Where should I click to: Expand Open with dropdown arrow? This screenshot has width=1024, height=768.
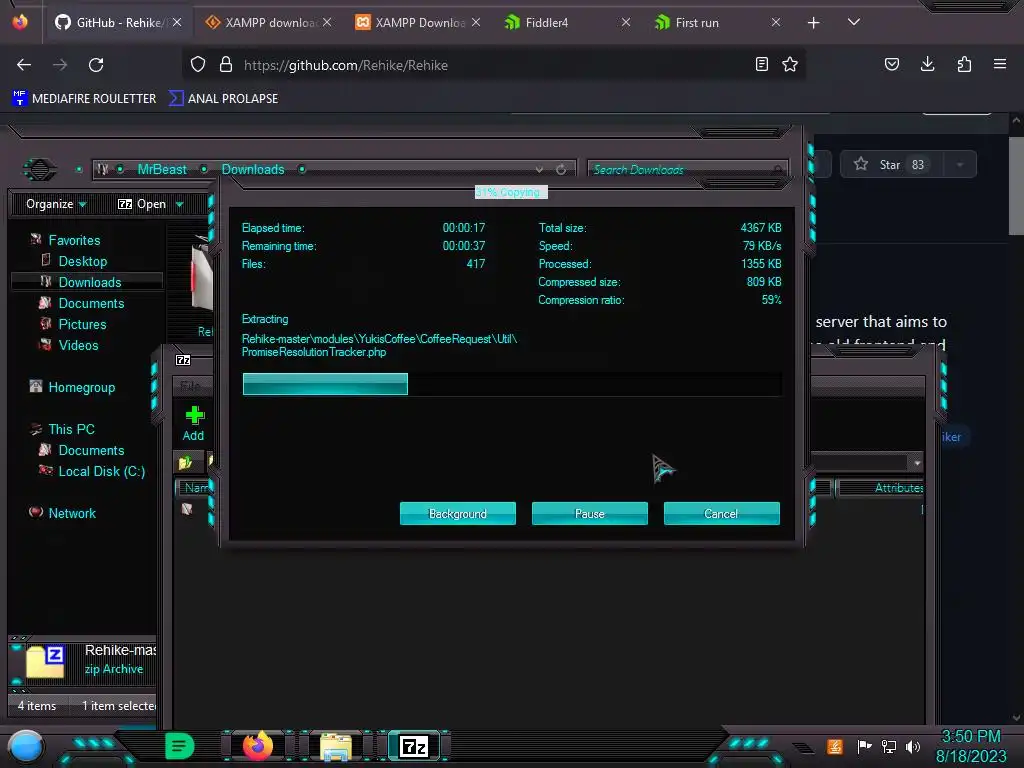pyautogui.click(x=180, y=205)
